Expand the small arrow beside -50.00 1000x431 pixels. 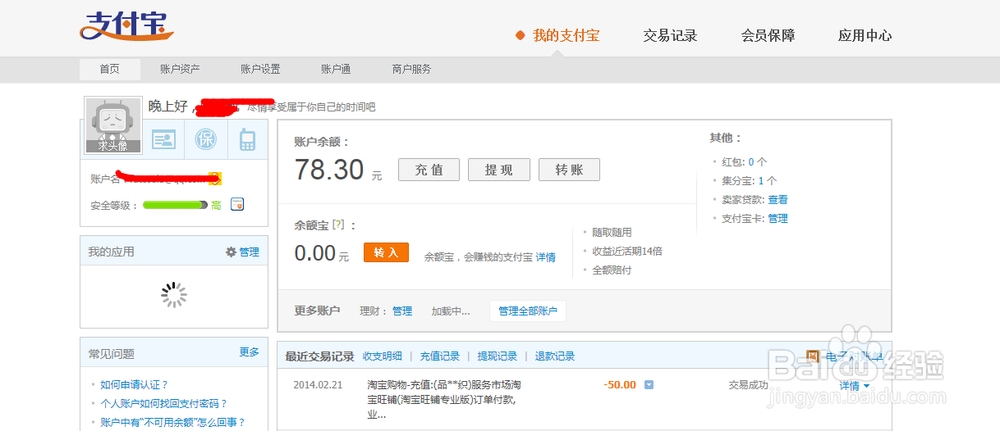point(649,384)
